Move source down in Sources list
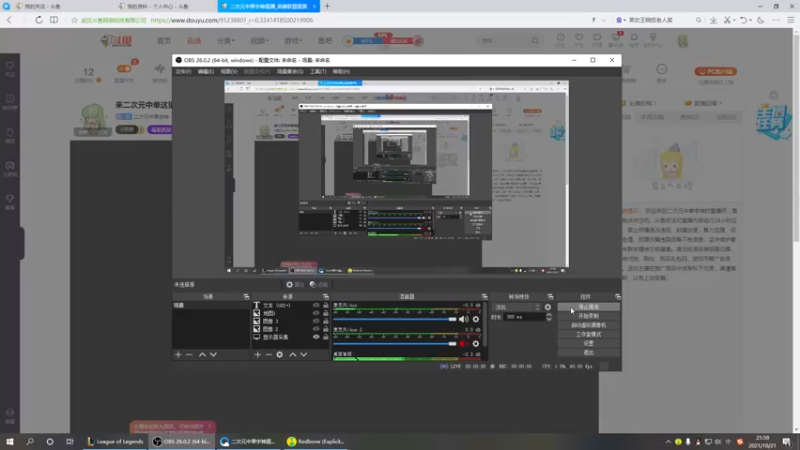The height and width of the screenshot is (450, 800). (x=304, y=355)
